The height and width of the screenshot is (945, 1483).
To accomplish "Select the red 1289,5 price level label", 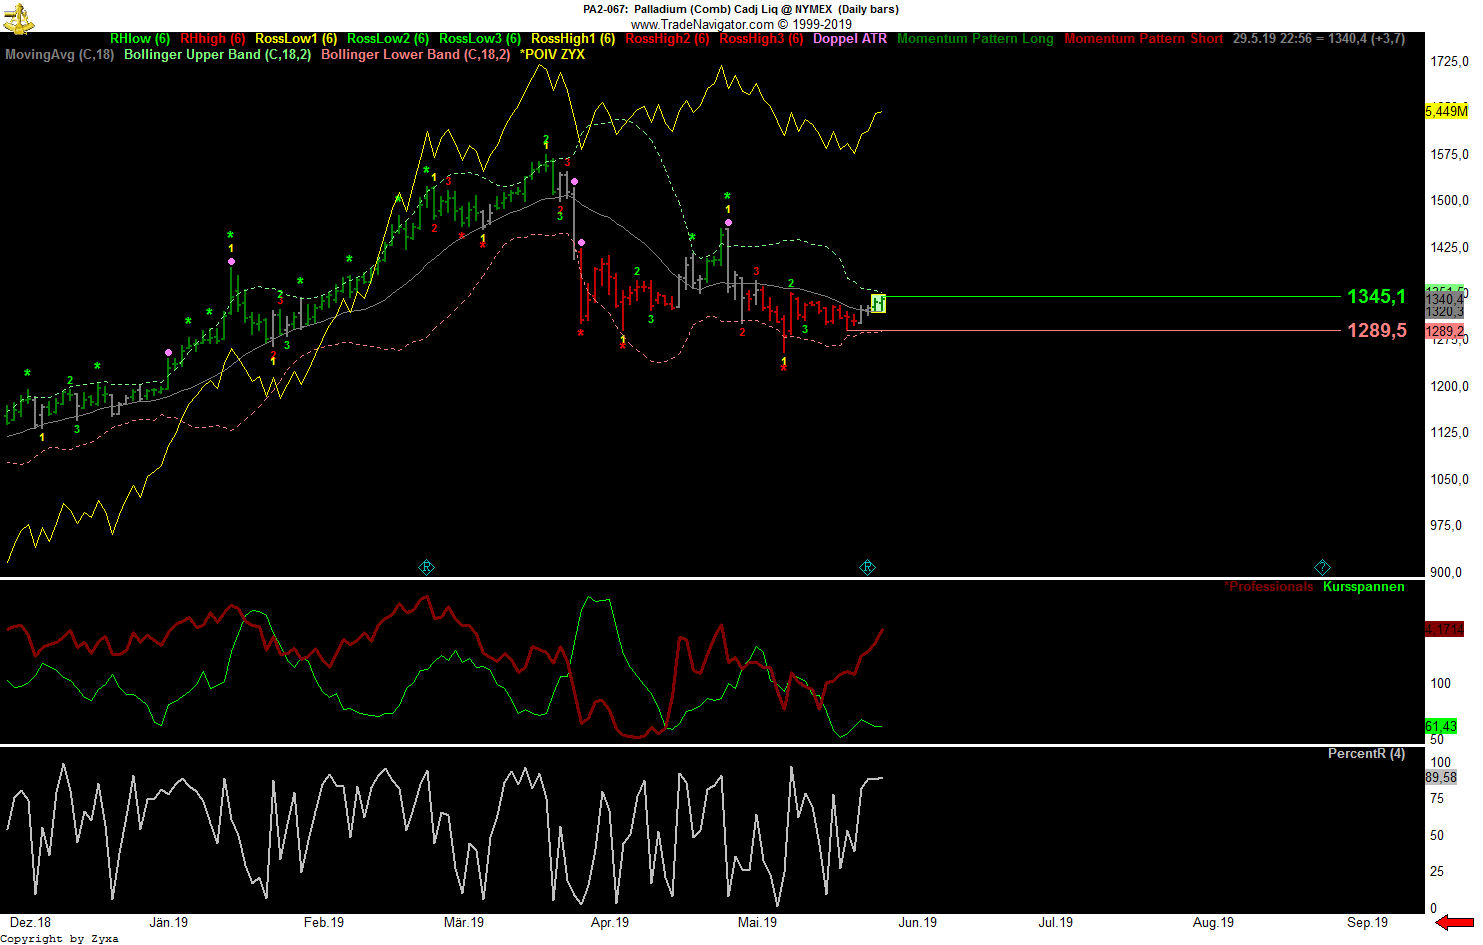I will tap(1377, 330).
